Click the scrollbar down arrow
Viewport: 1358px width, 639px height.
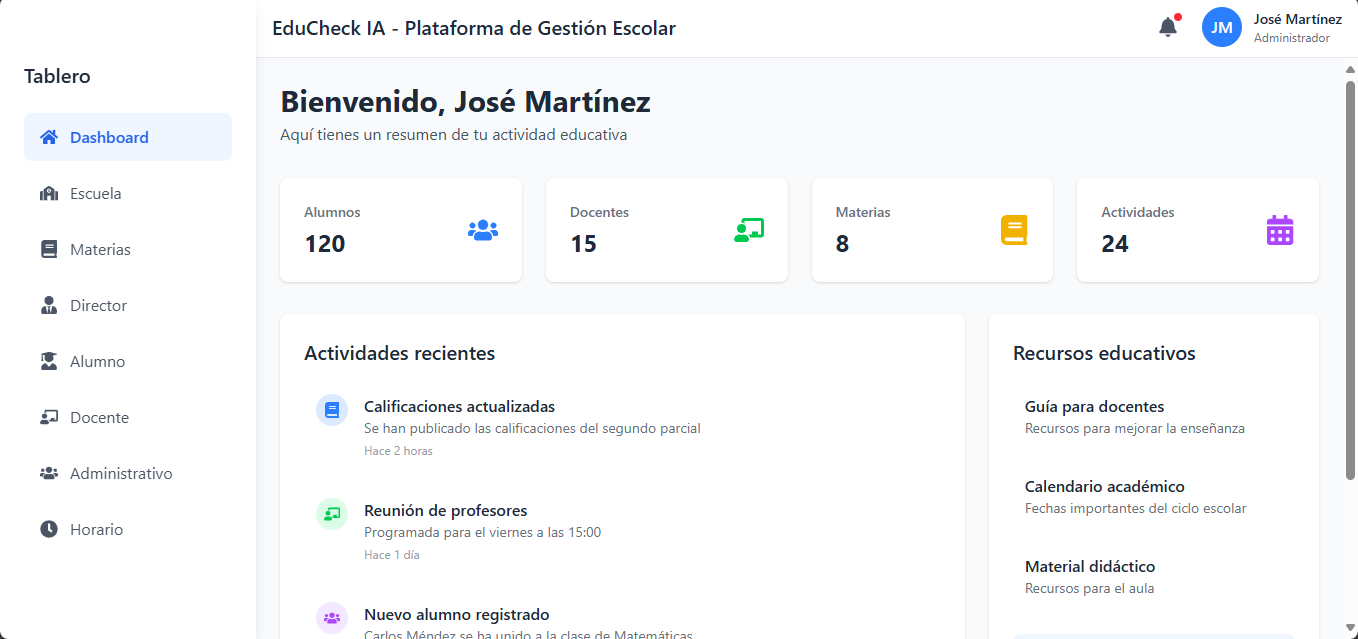(x=1351, y=628)
